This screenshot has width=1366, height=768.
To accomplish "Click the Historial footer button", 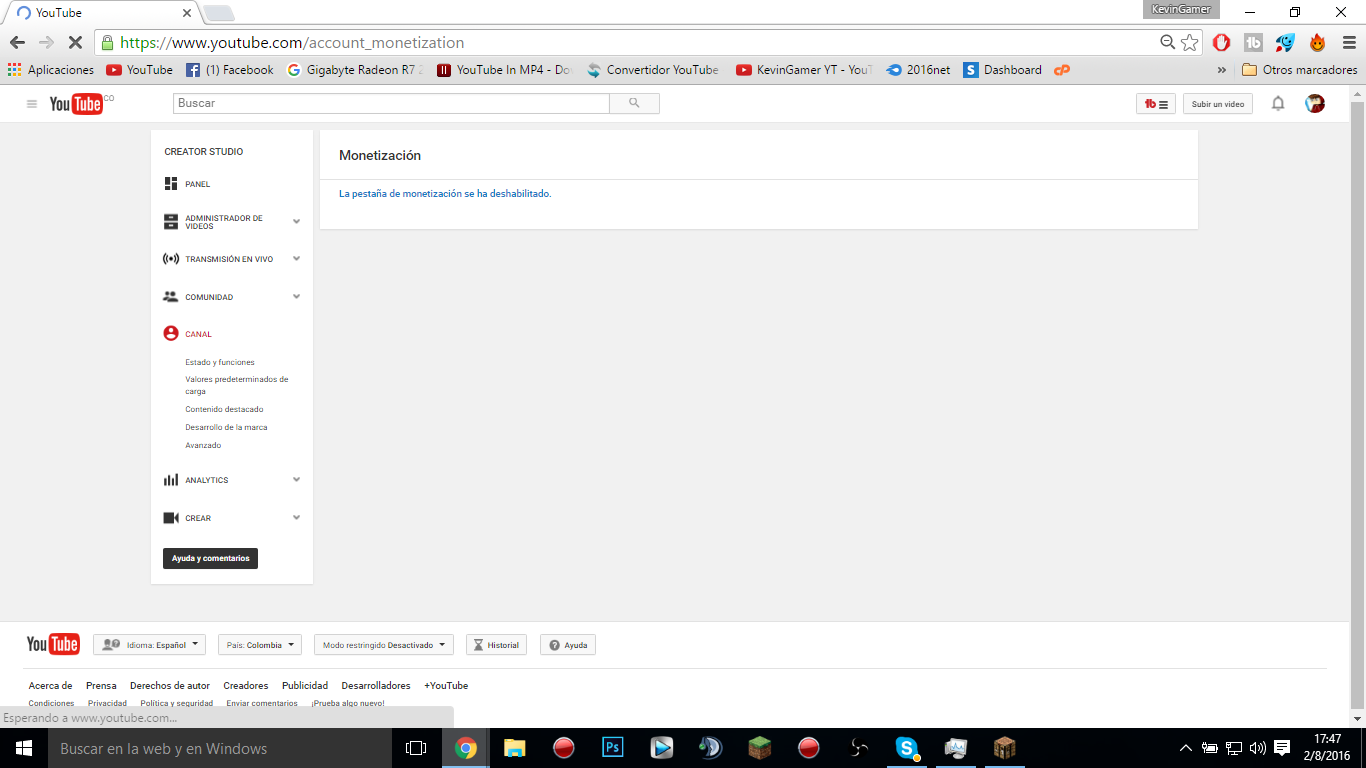I will pos(496,645).
